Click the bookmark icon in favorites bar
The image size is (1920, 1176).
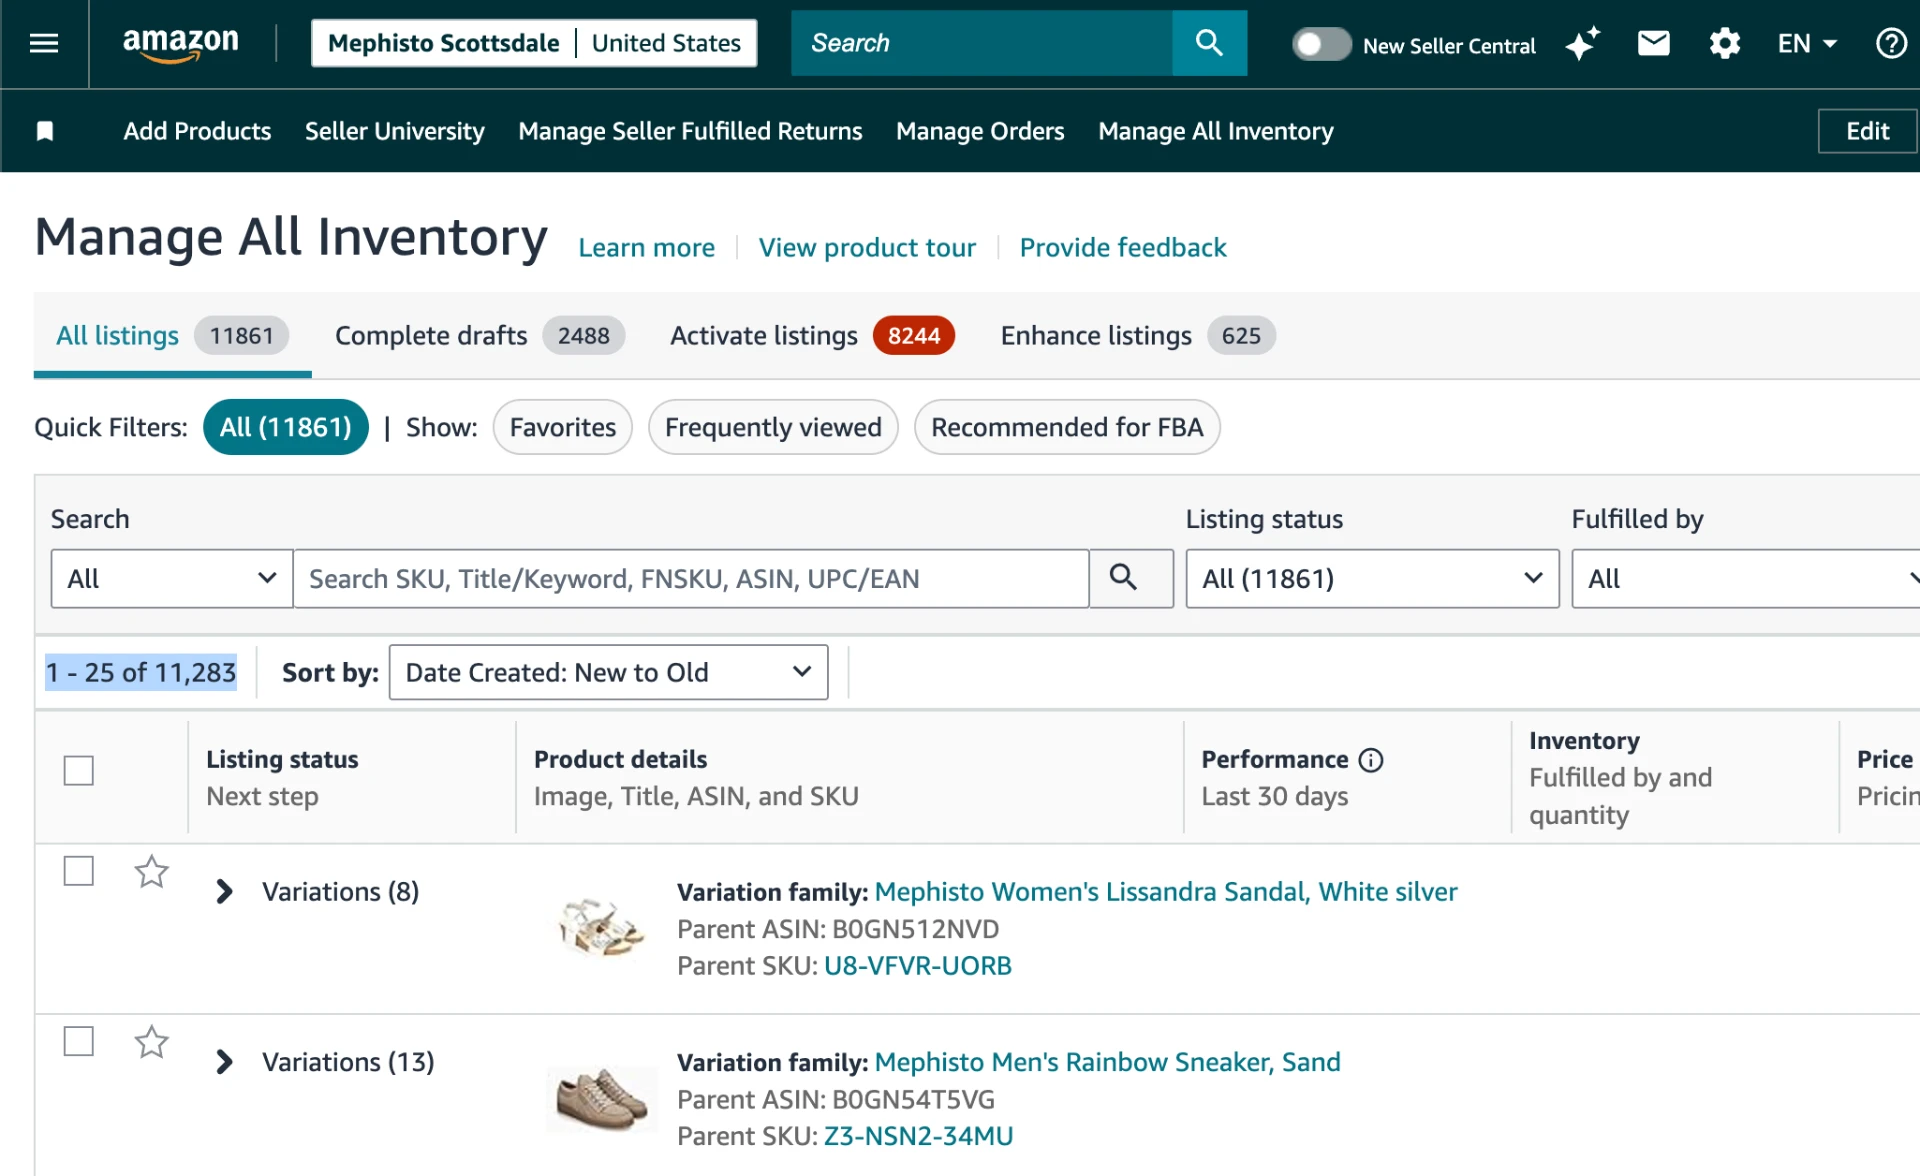click(x=45, y=131)
